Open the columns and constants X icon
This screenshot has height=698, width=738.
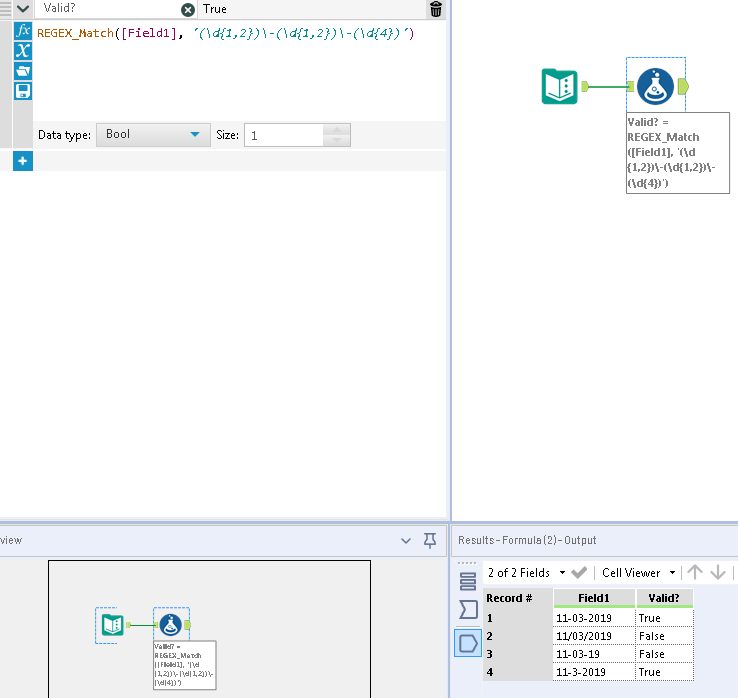23,51
